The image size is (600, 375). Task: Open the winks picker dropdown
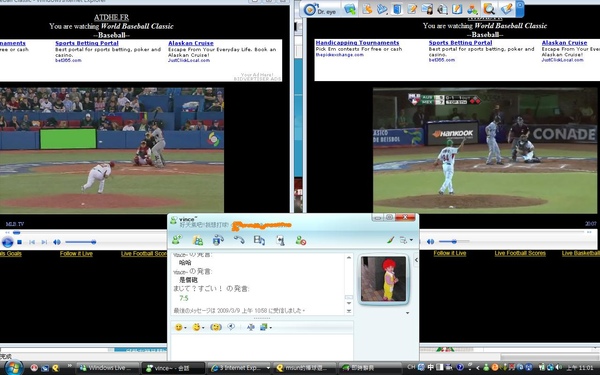pos(198,328)
